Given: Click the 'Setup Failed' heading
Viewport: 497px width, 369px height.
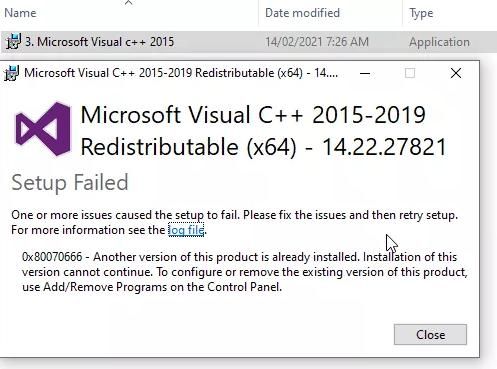Looking at the screenshot, I should [70, 182].
